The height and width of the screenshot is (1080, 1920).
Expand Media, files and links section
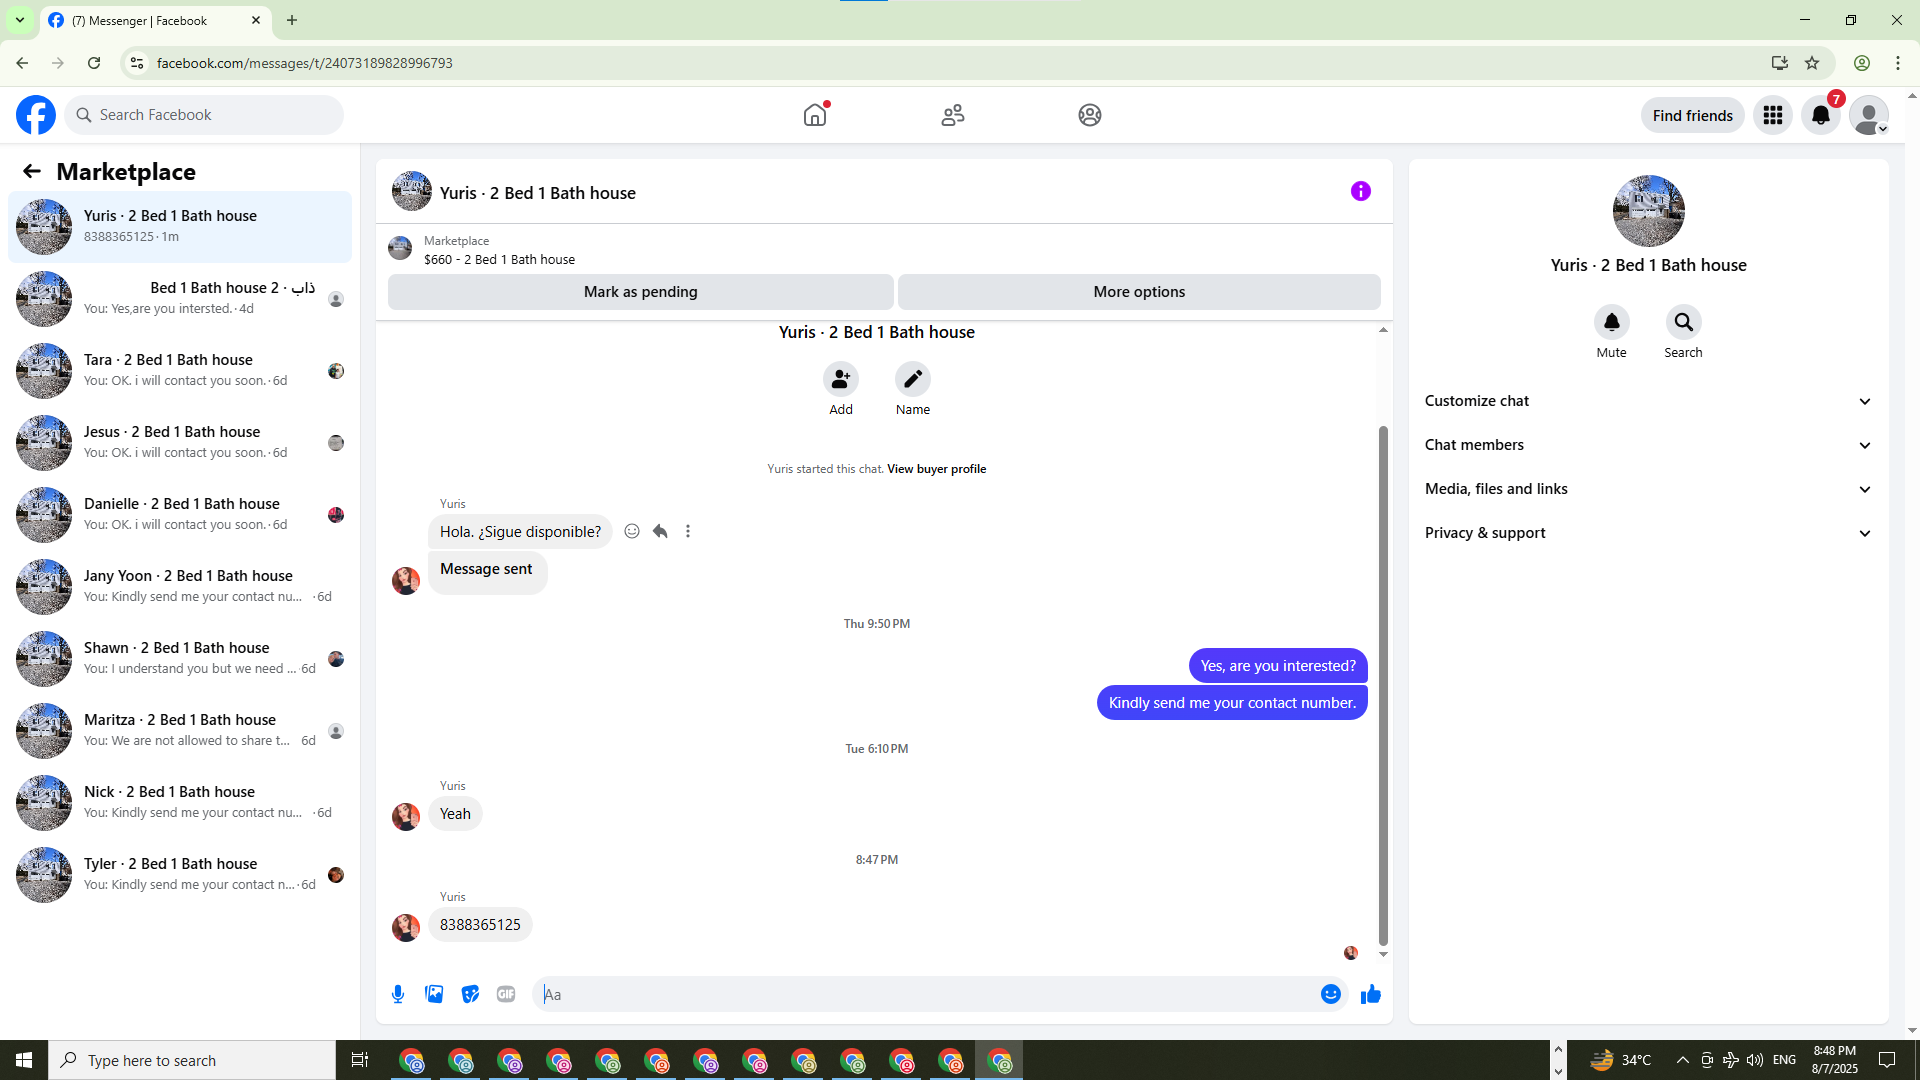point(1649,489)
